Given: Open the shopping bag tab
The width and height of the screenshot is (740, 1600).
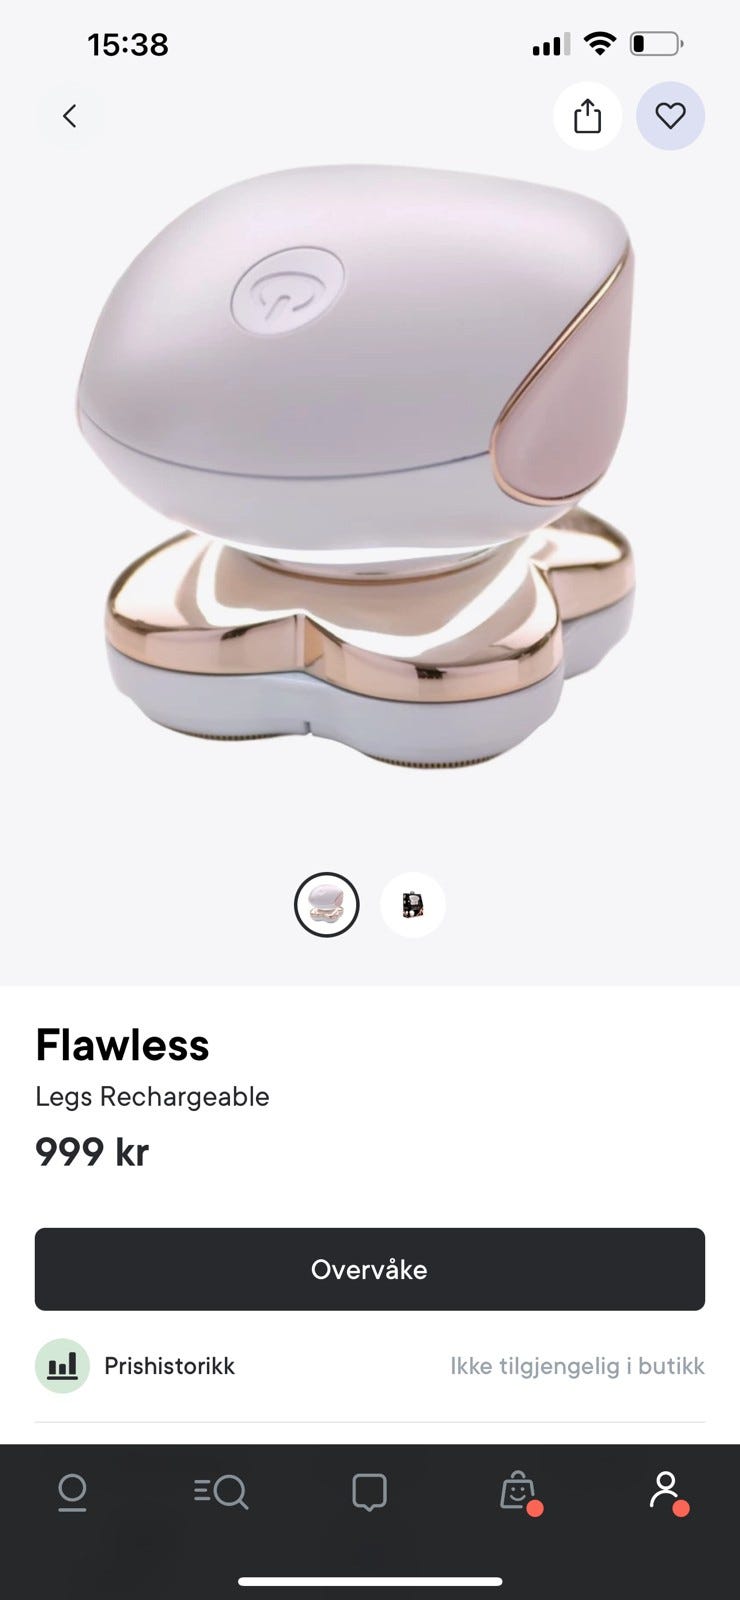Looking at the screenshot, I should 519,1492.
